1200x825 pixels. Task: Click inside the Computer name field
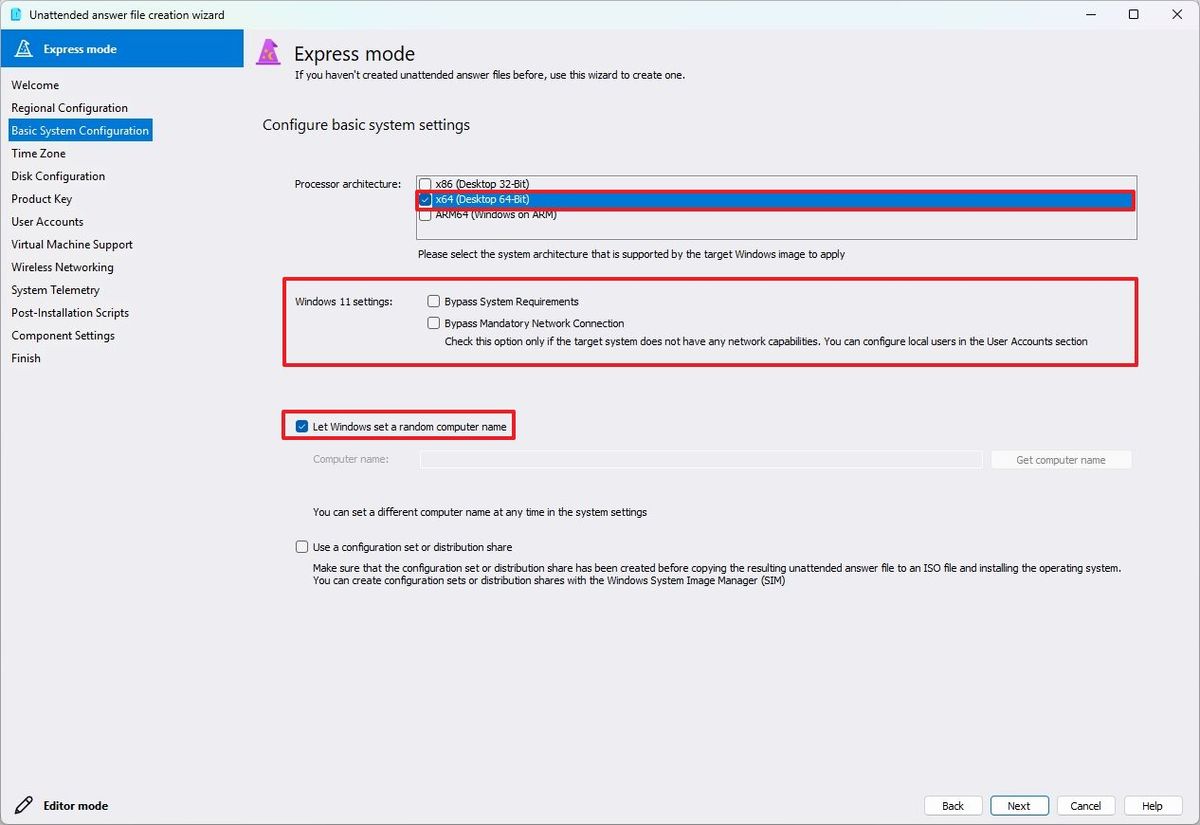pos(700,459)
